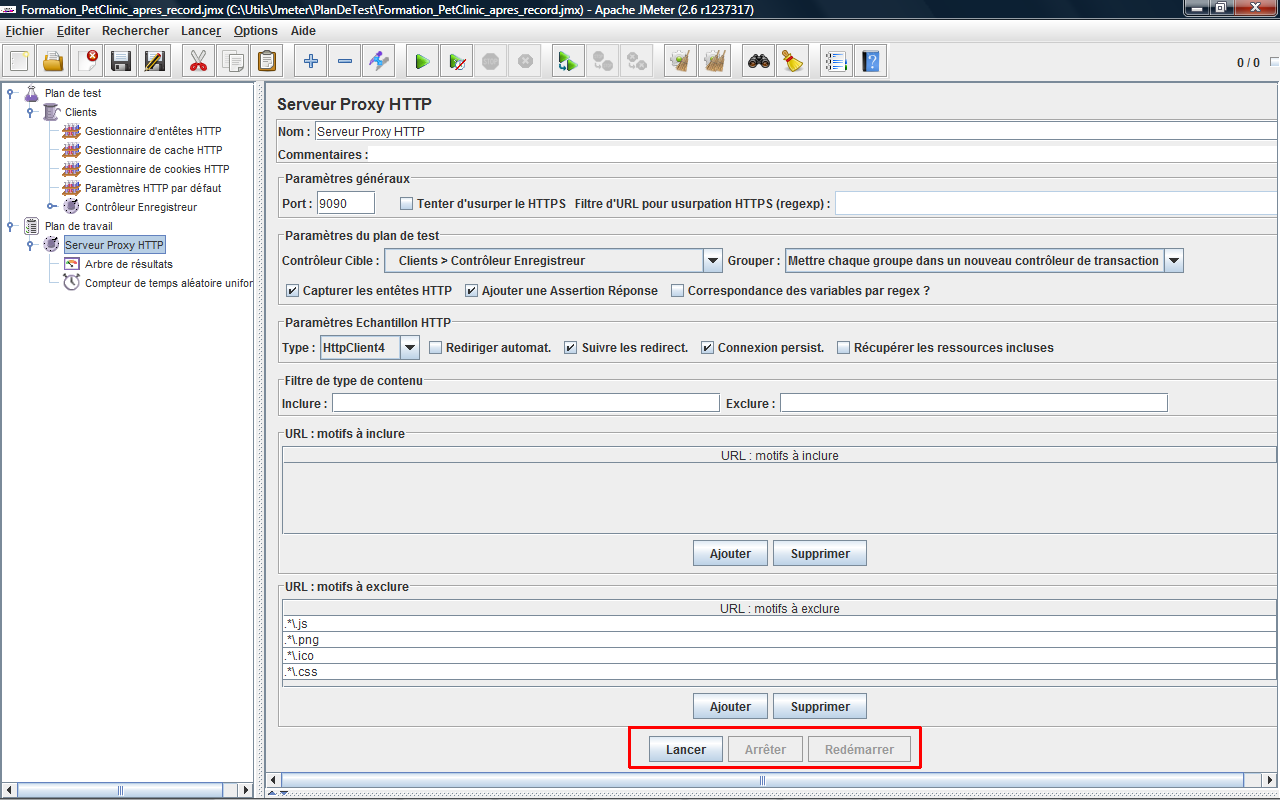Enable the Tenter d'usurper le HTTPS checkbox
The image size is (1280, 800).
click(x=406, y=204)
